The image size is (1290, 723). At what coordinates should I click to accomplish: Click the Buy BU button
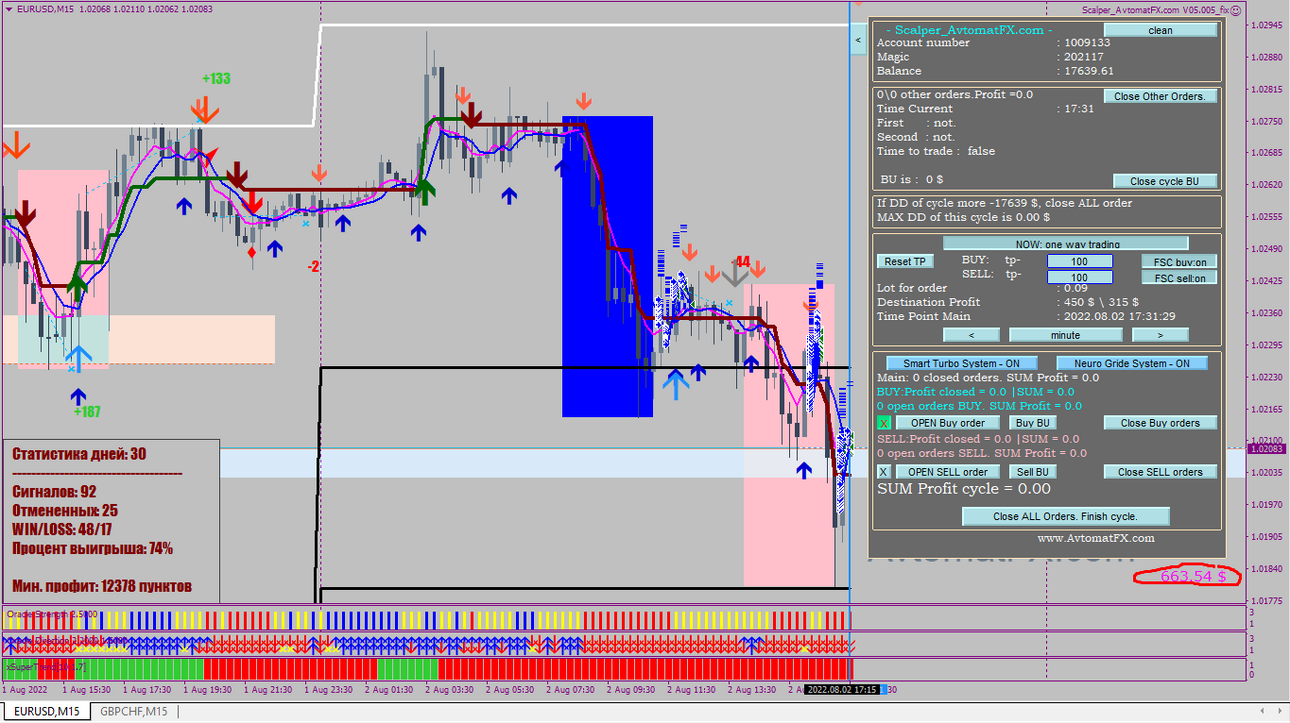1032,423
